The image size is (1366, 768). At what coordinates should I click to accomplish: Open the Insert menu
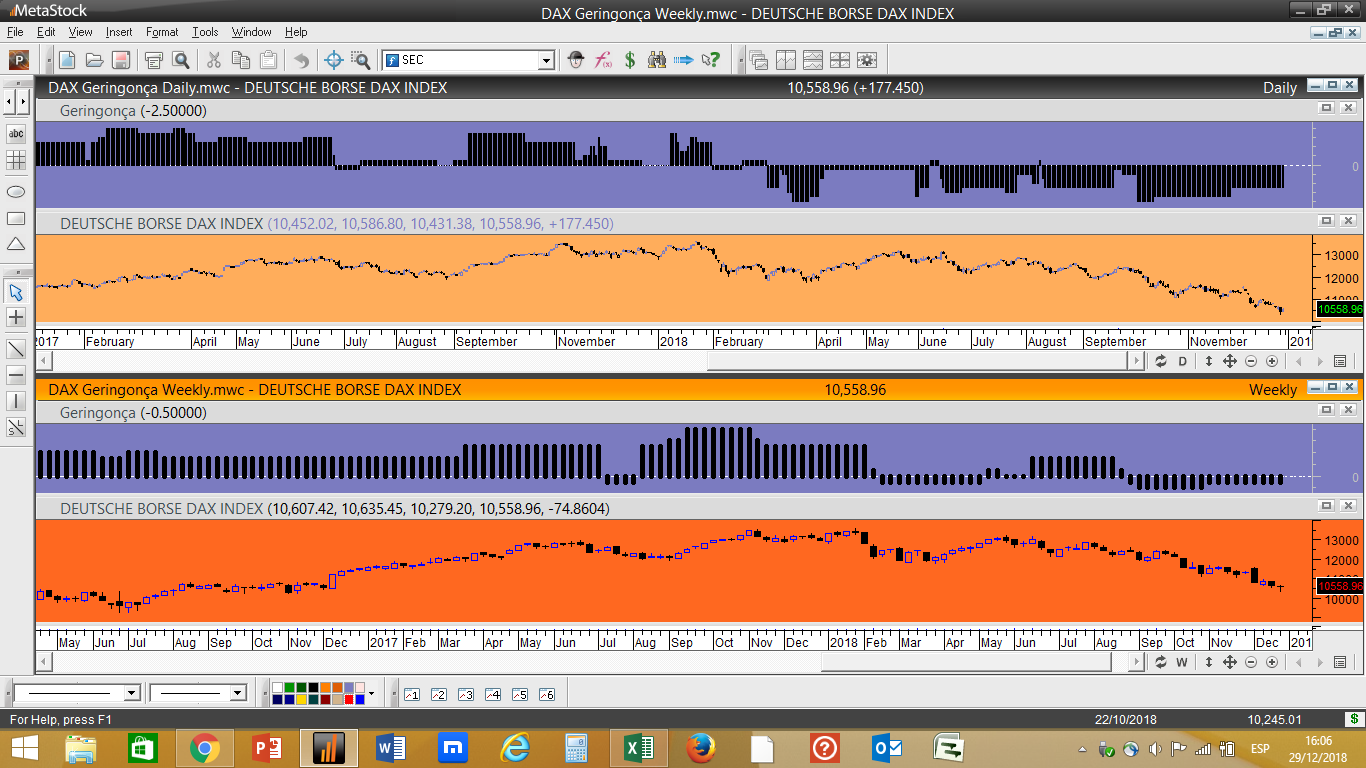click(118, 32)
